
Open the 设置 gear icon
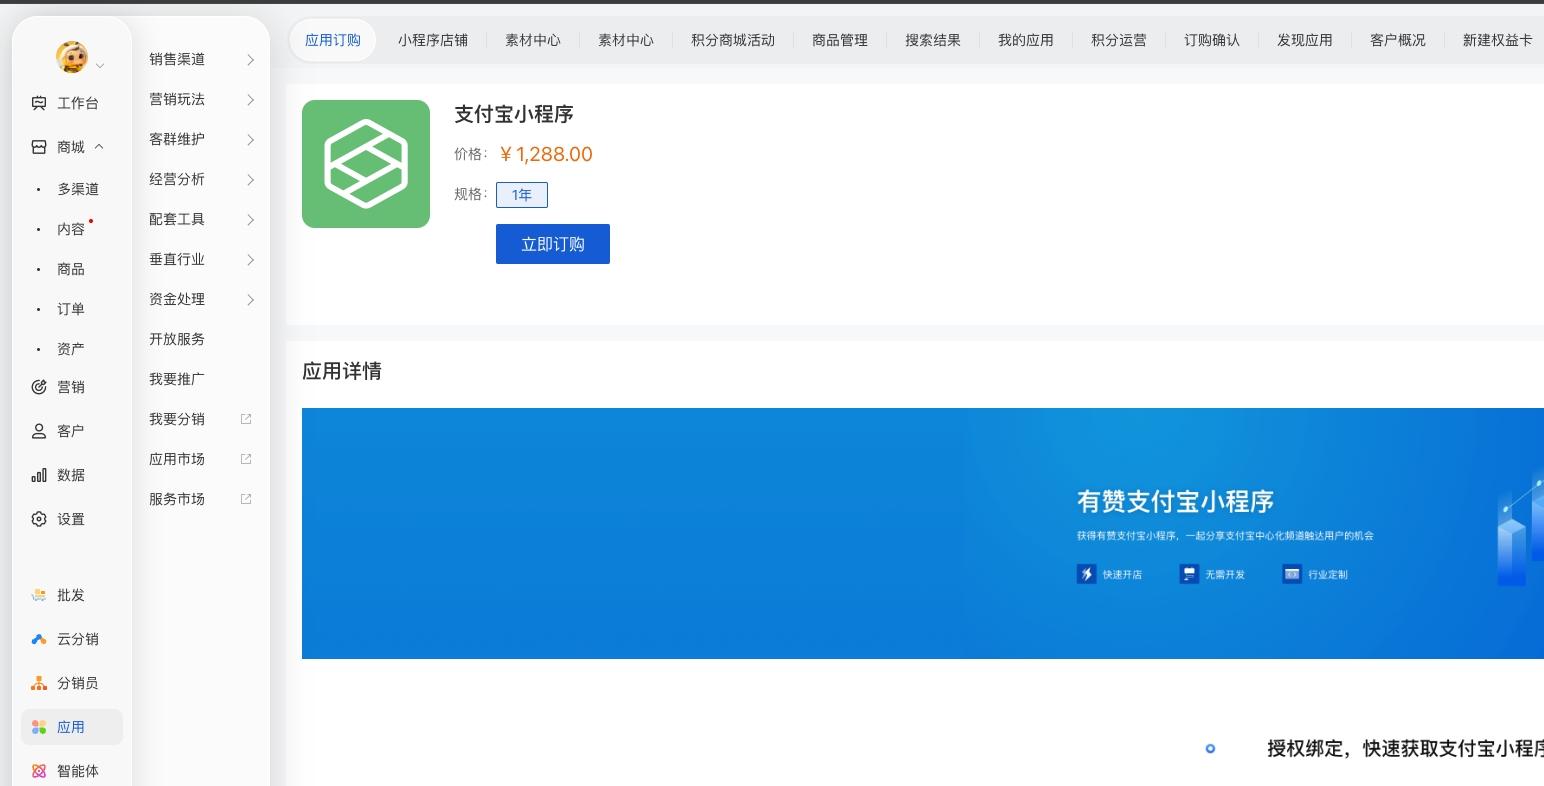39,519
